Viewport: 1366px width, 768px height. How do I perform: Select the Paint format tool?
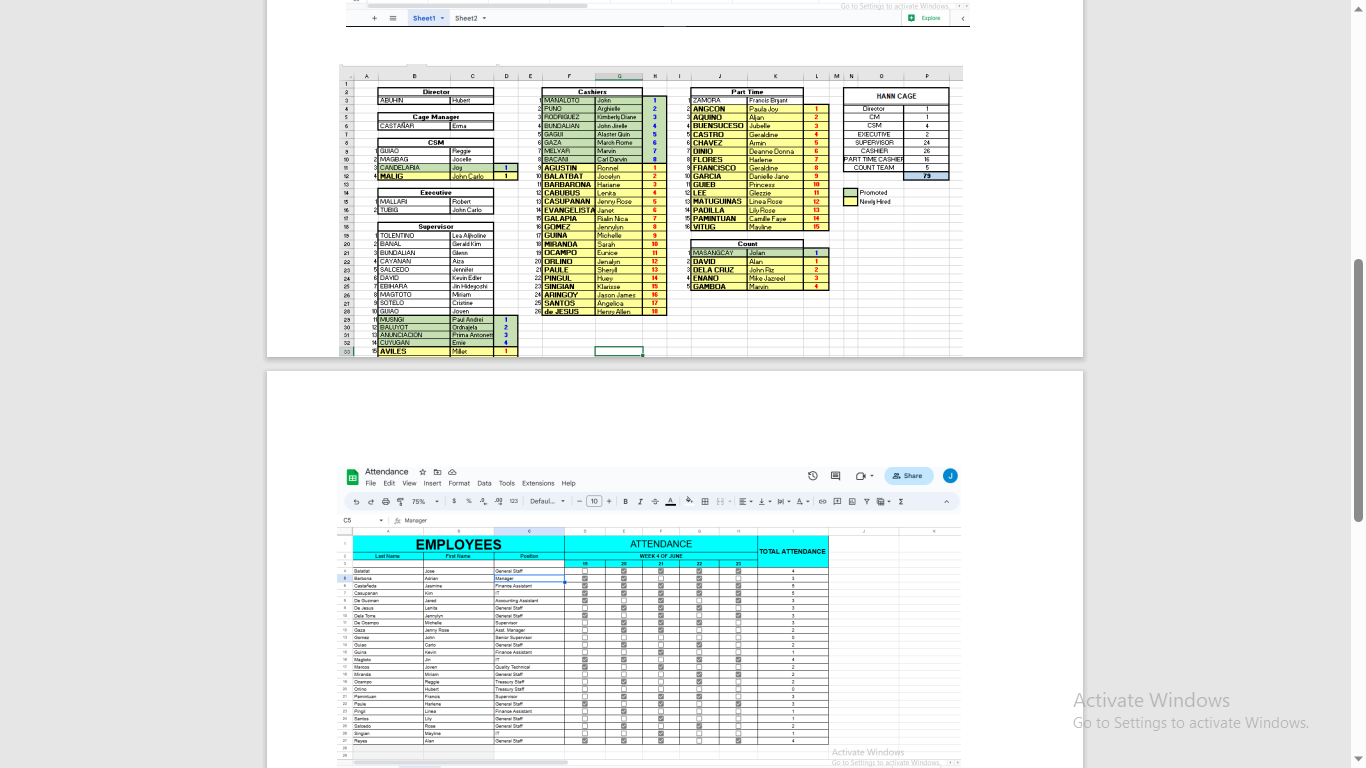coord(400,502)
